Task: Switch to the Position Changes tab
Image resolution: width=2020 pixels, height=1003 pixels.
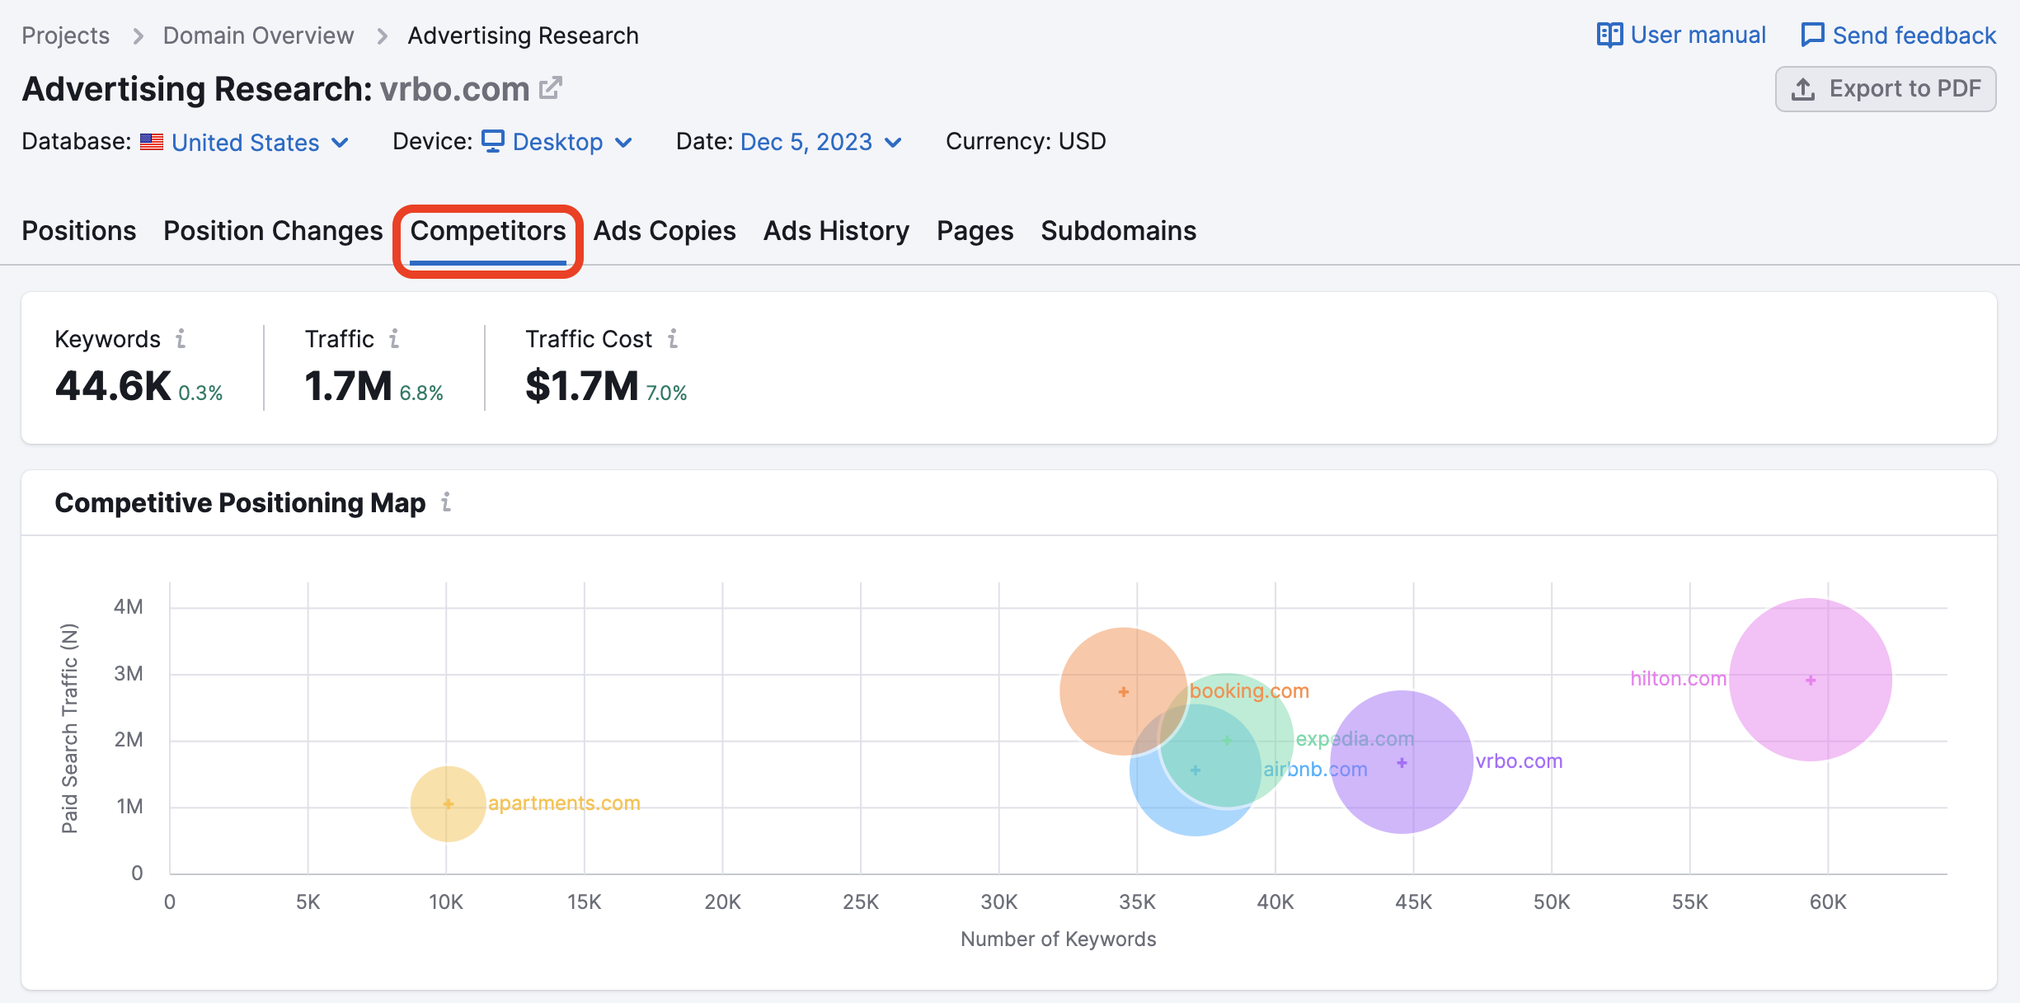Action: (273, 231)
